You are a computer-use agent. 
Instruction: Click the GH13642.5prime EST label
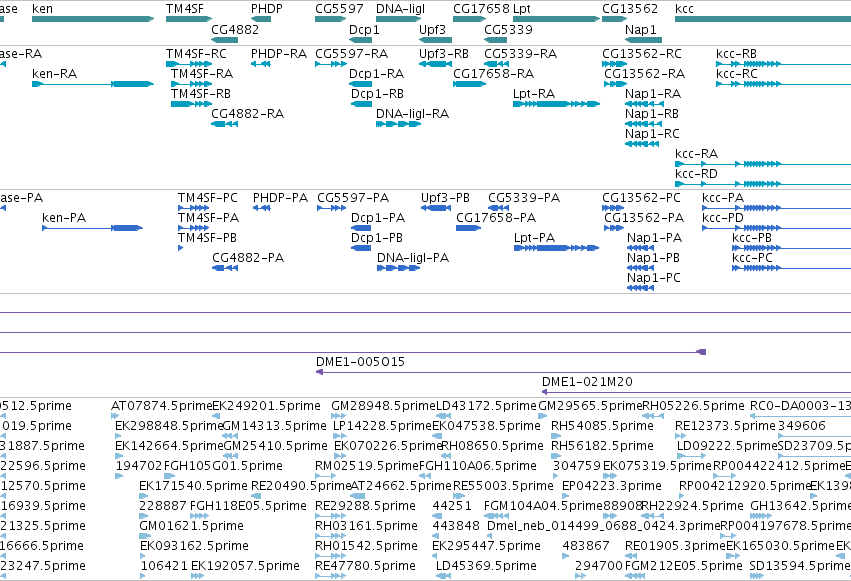click(x=801, y=506)
